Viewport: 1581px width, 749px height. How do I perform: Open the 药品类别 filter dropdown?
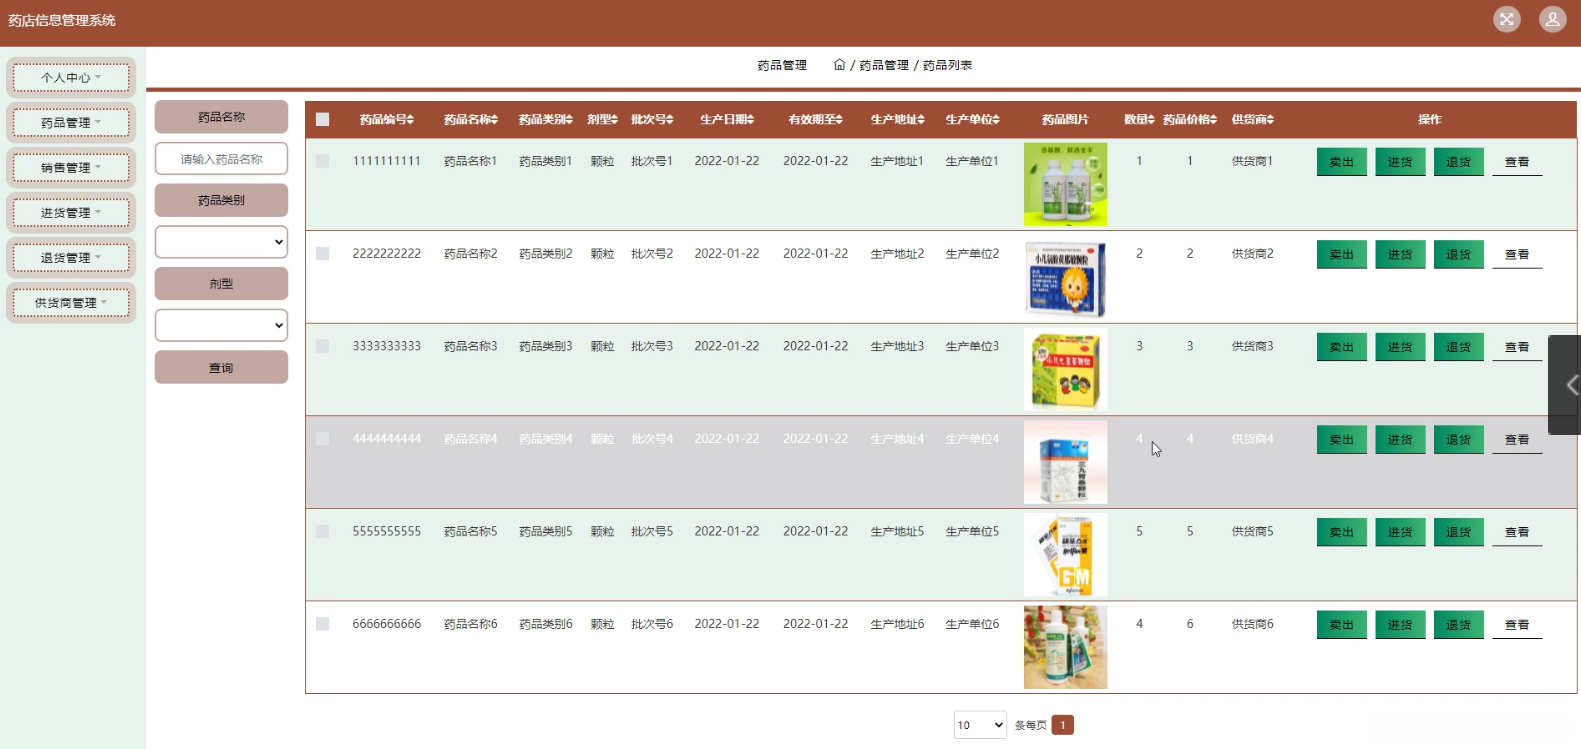[x=221, y=241]
